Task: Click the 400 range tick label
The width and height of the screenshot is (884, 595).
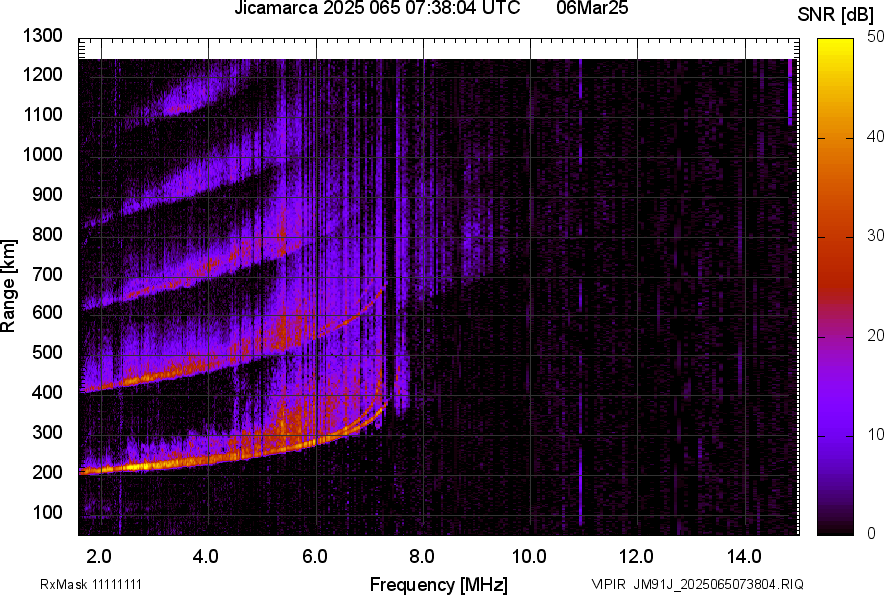Action: click(x=50, y=394)
